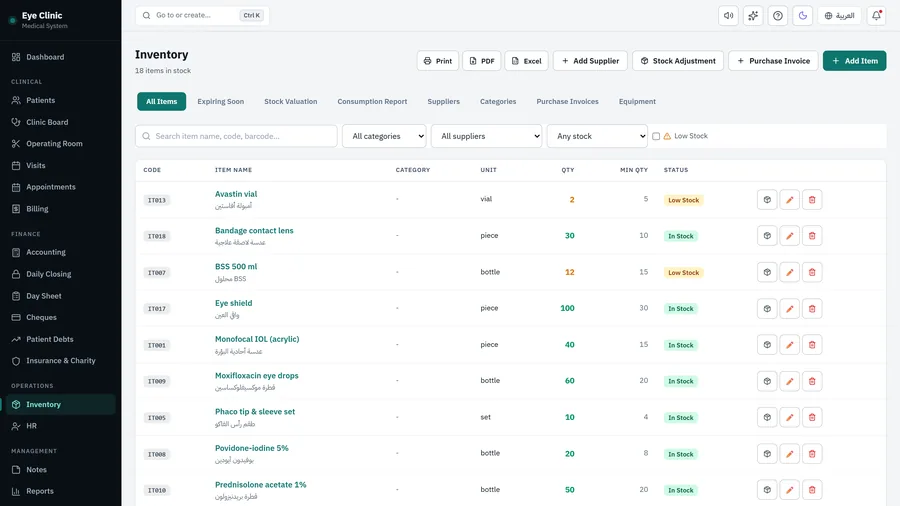
Task: Switch to the Expiring Soon tab
Action: pyautogui.click(x=220, y=102)
